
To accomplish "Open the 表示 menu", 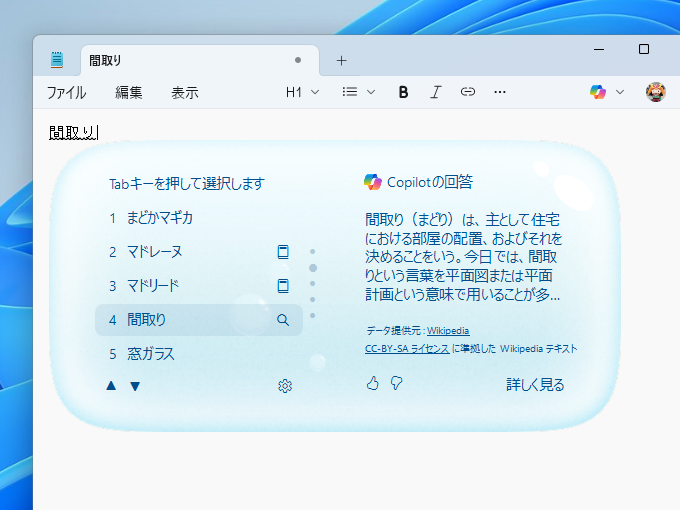I will pos(185,92).
